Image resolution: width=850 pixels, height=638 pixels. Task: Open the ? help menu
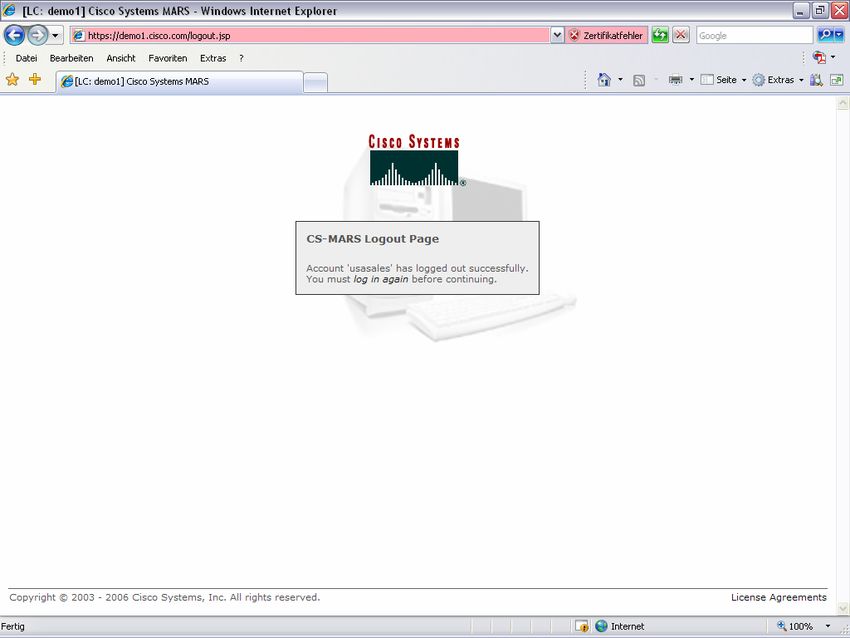tap(241, 59)
